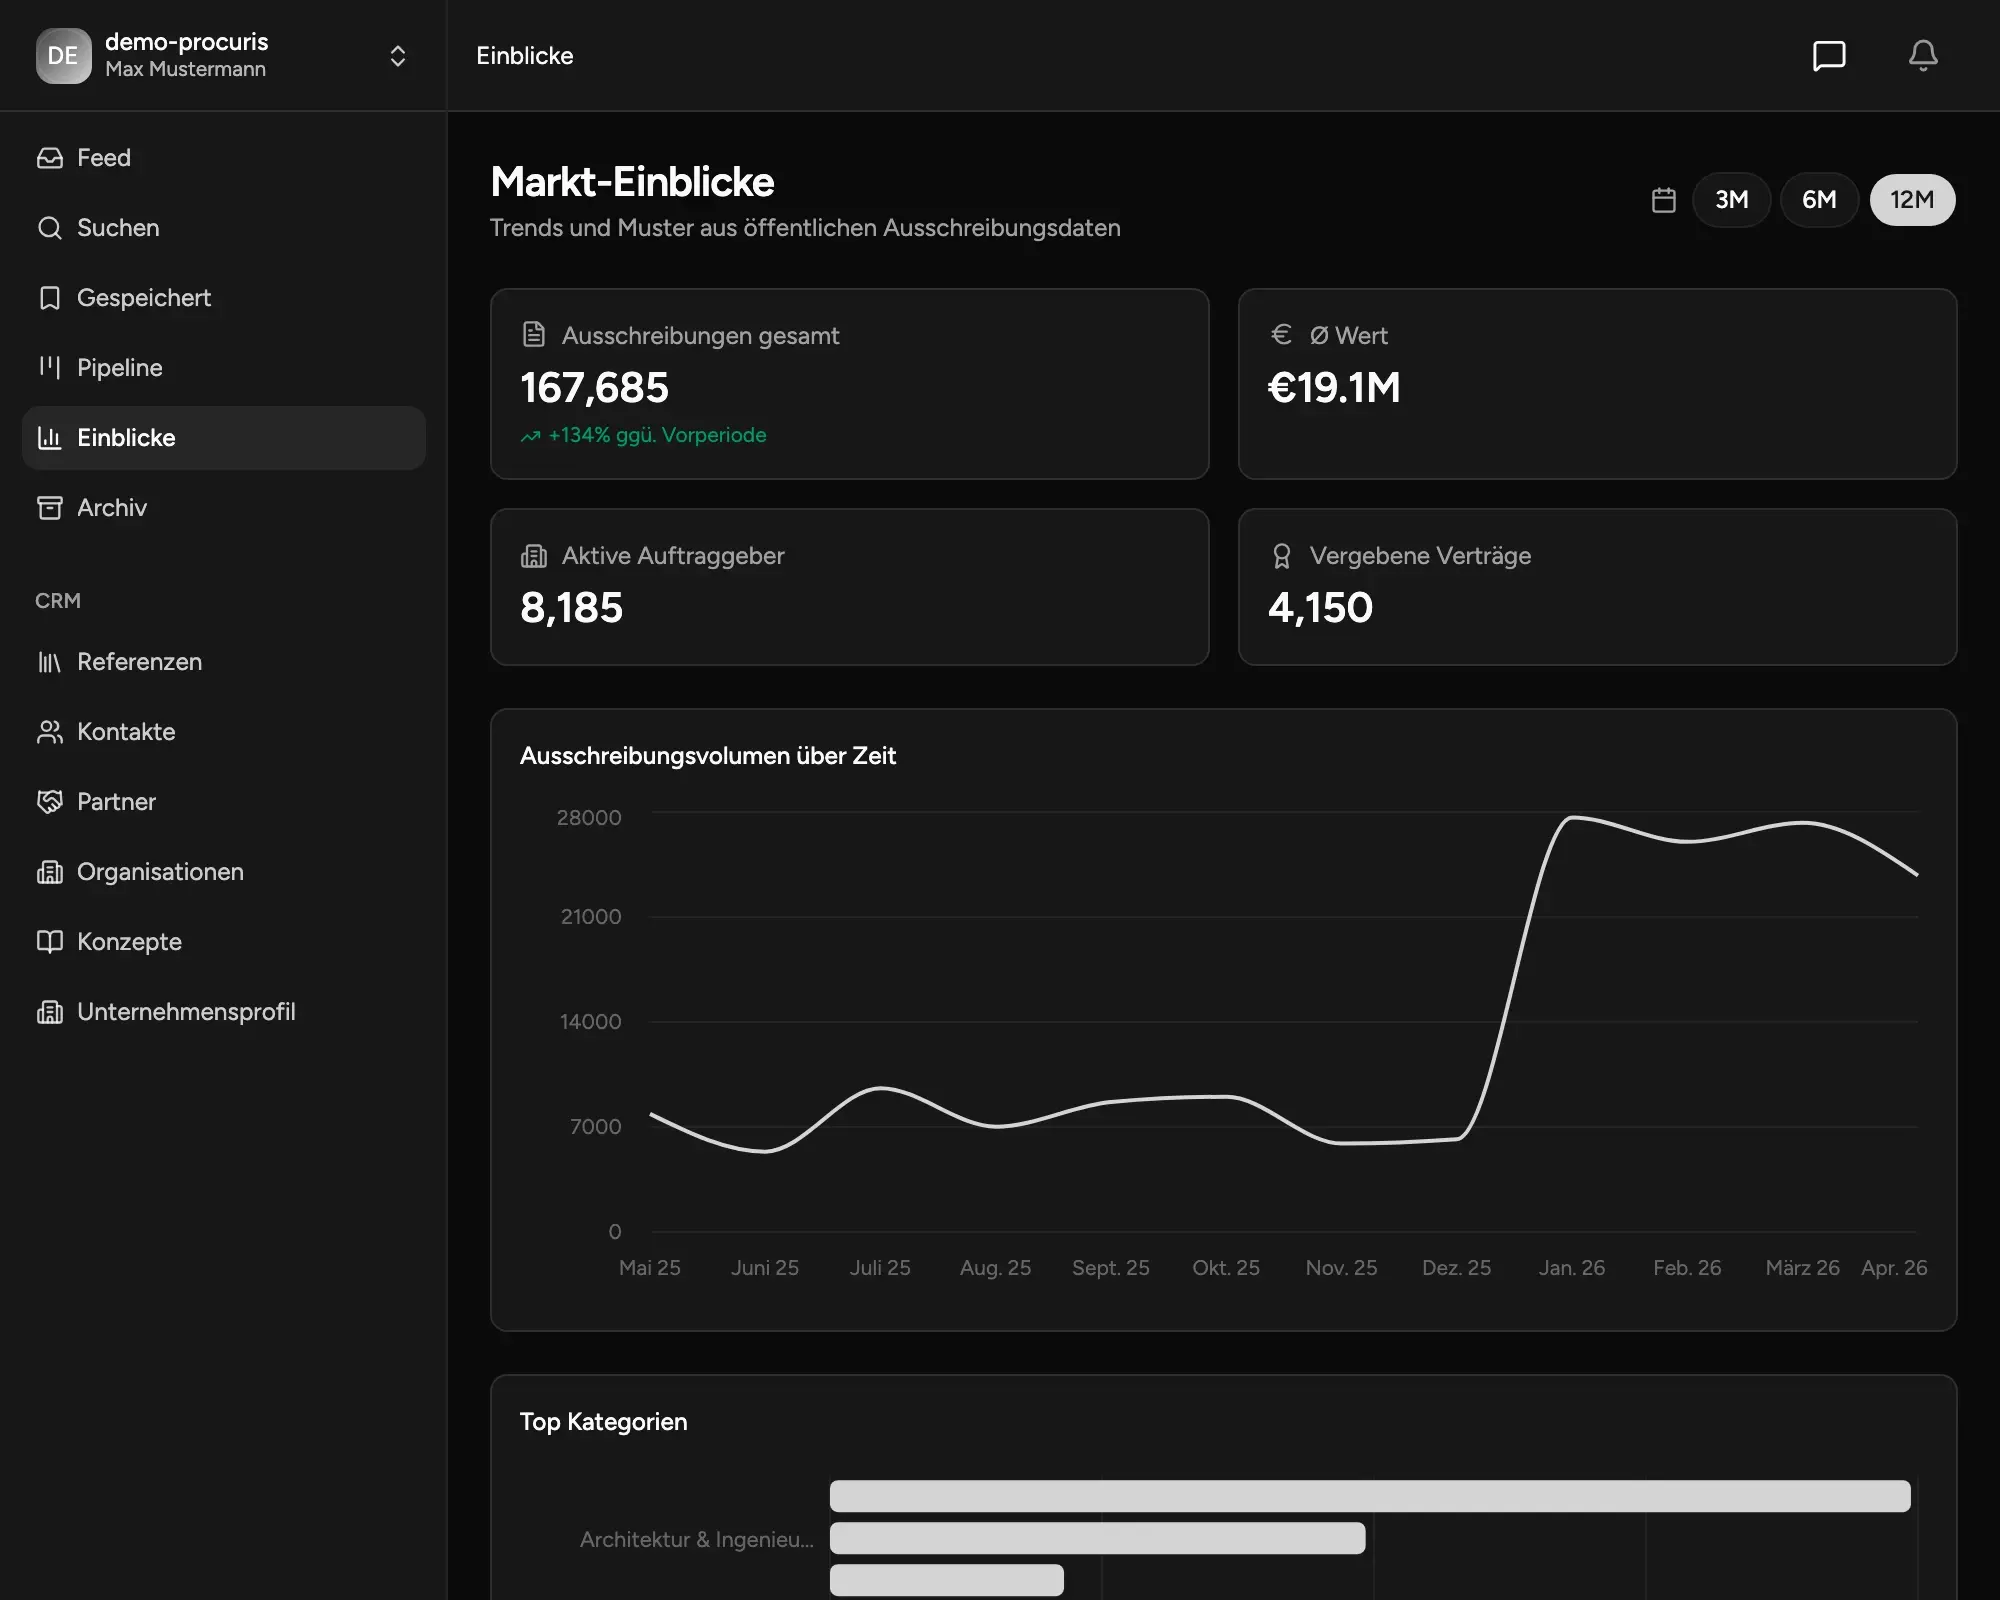Expand the demo-procuris workspace switcher
This screenshot has width=2000, height=1600.
(x=398, y=56)
